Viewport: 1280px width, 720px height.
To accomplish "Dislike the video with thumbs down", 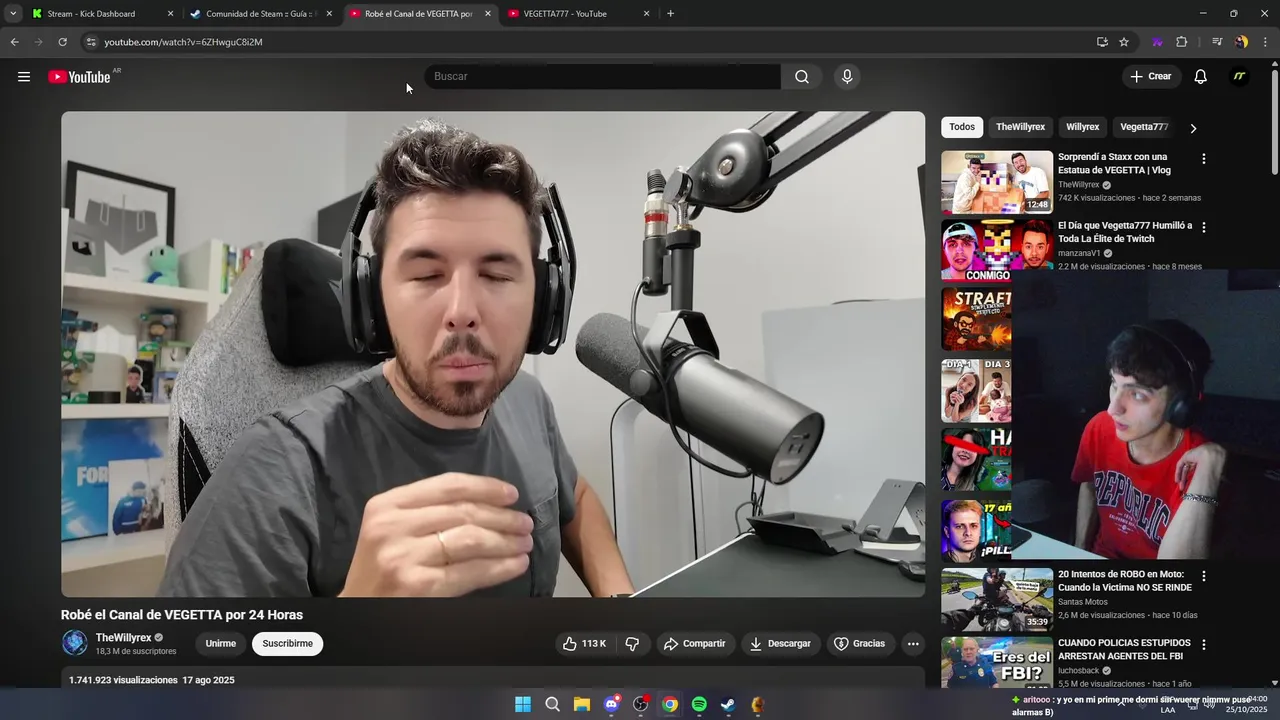I will pos(632,644).
